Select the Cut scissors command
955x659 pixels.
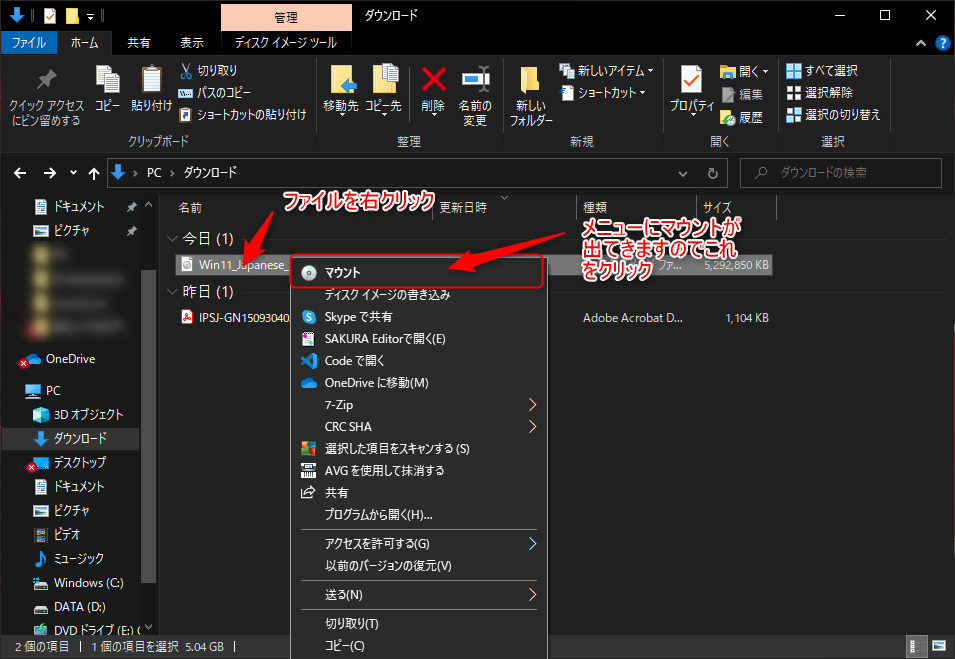(208, 71)
